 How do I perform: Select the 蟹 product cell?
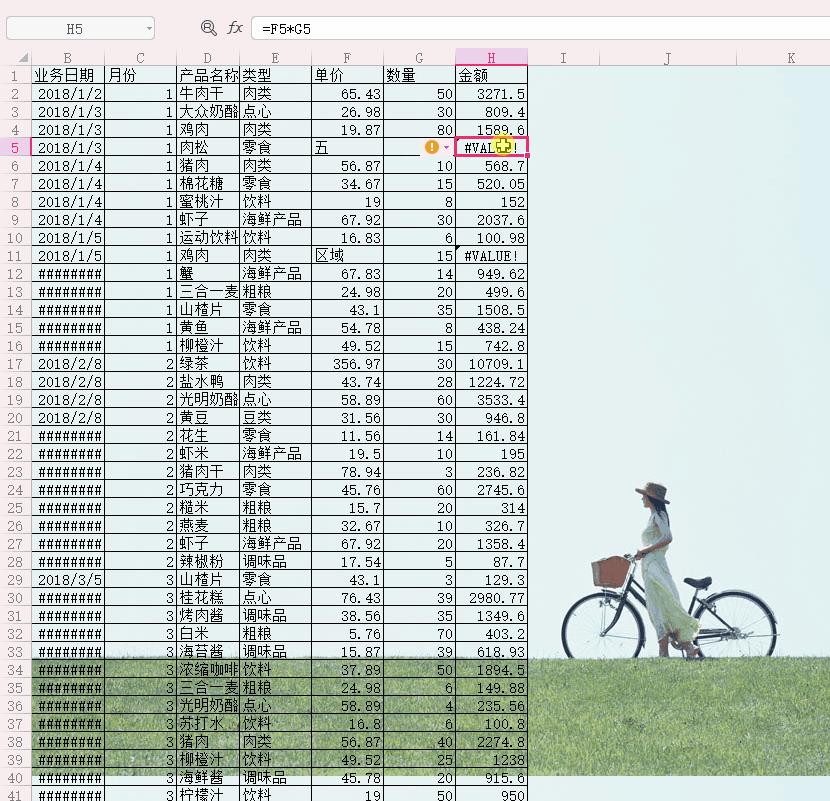click(208, 274)
